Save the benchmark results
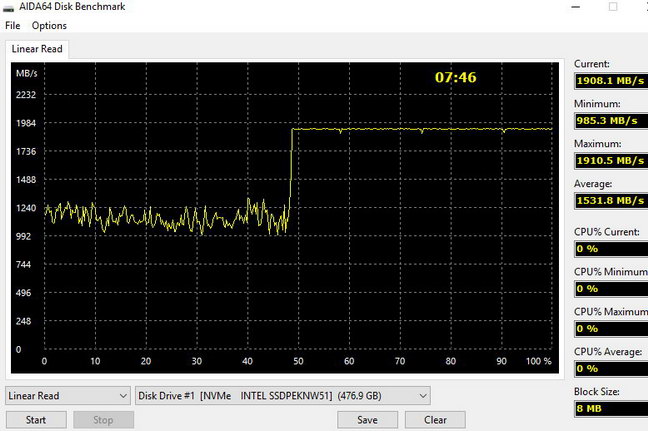The height and width of the screenshot is (431, 648). [x=367, y=420]
